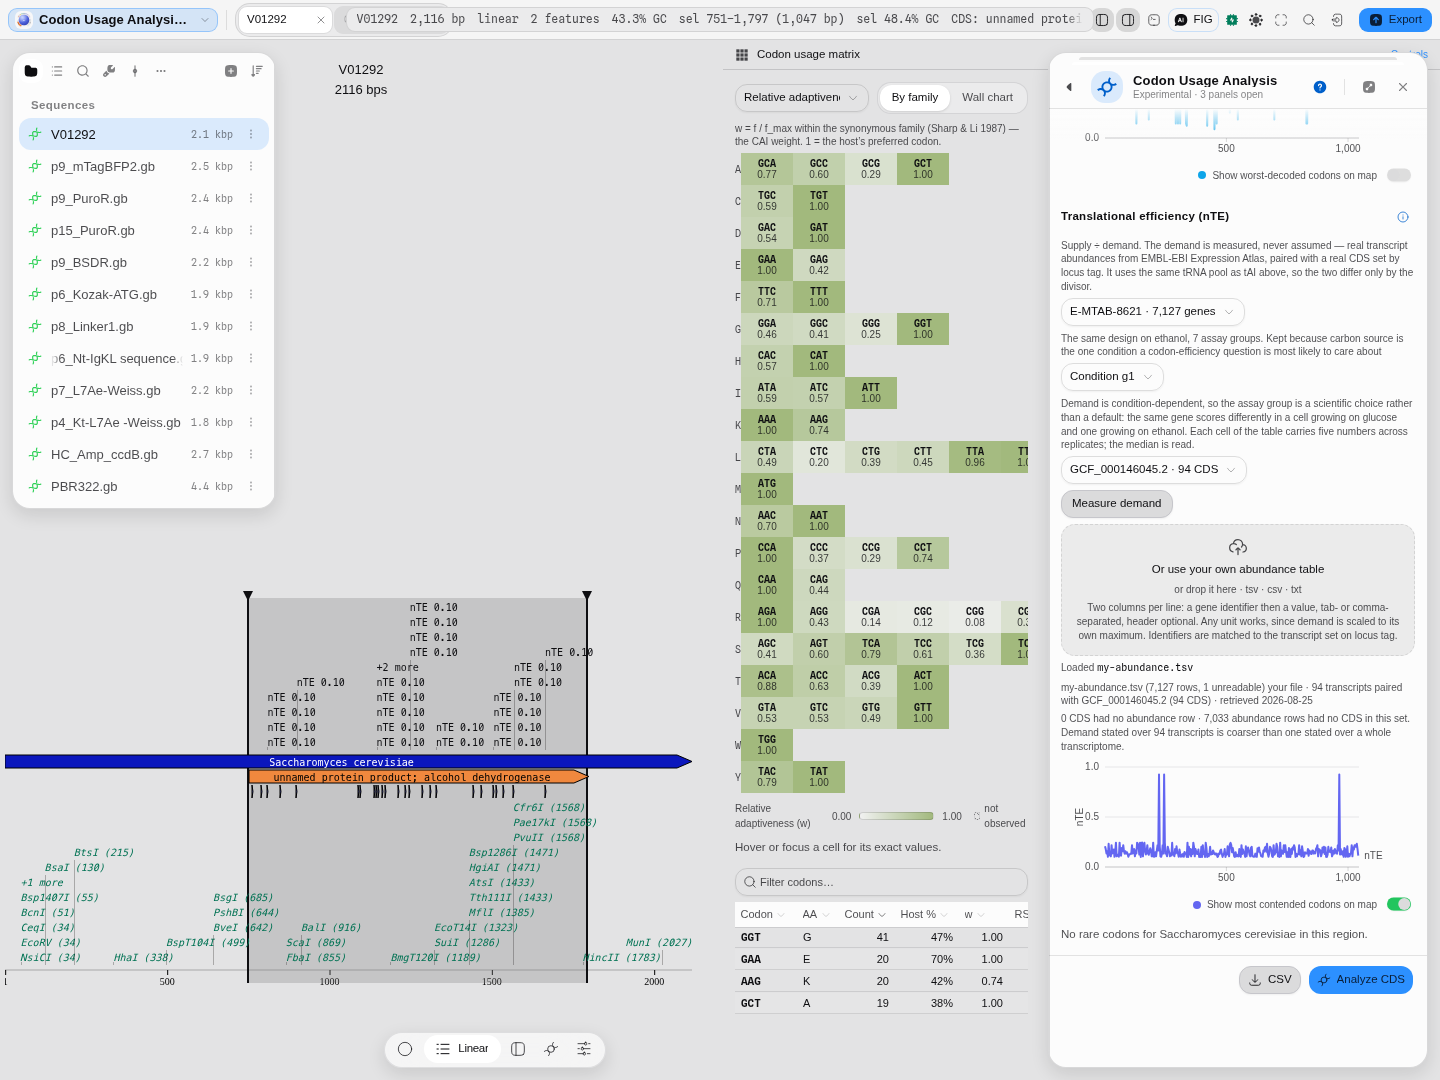The image size is (1440, 1080).
Task: Expand the Codon Usage Analysis panel icon
Action: [x=1369, y=87]
